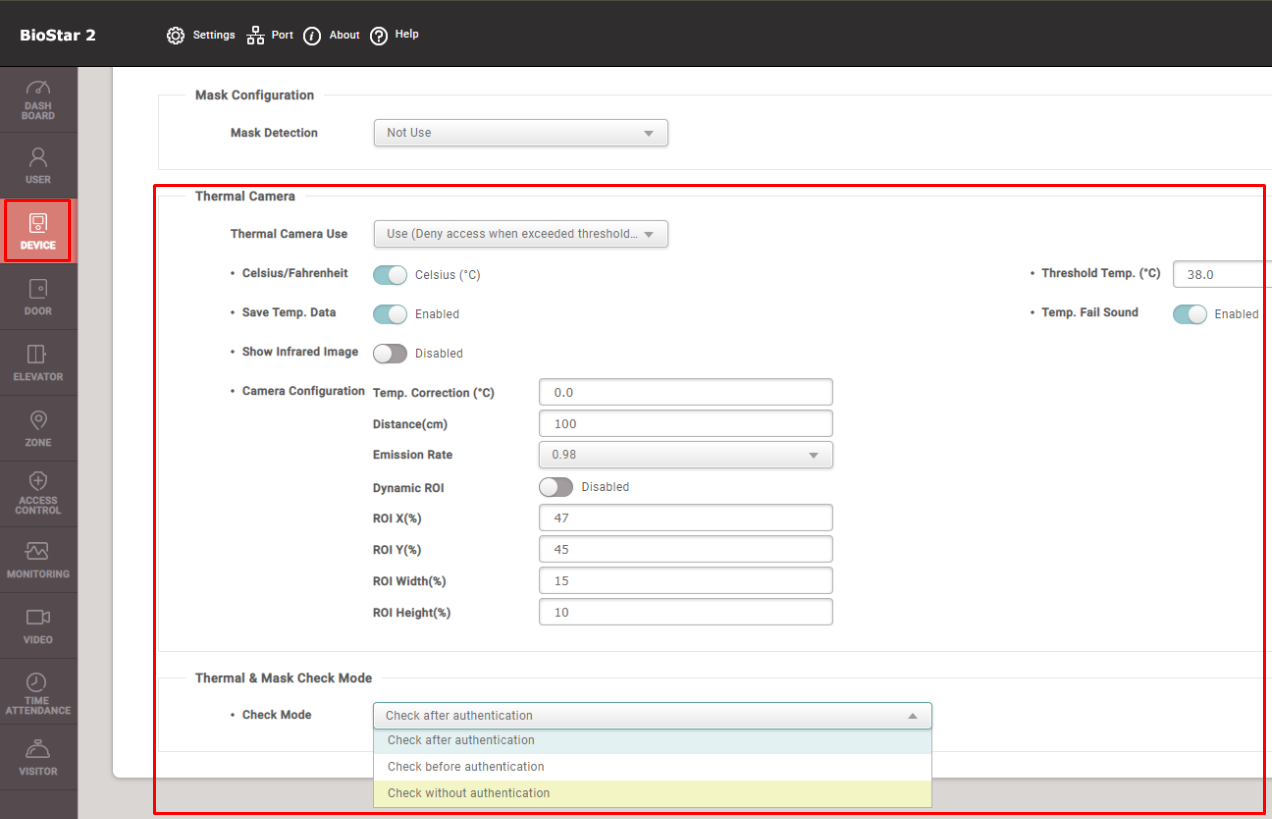Toggle the Celsius/Fahrenheit switch
This screenshot has height=819, width=1272.
[390, 275]
